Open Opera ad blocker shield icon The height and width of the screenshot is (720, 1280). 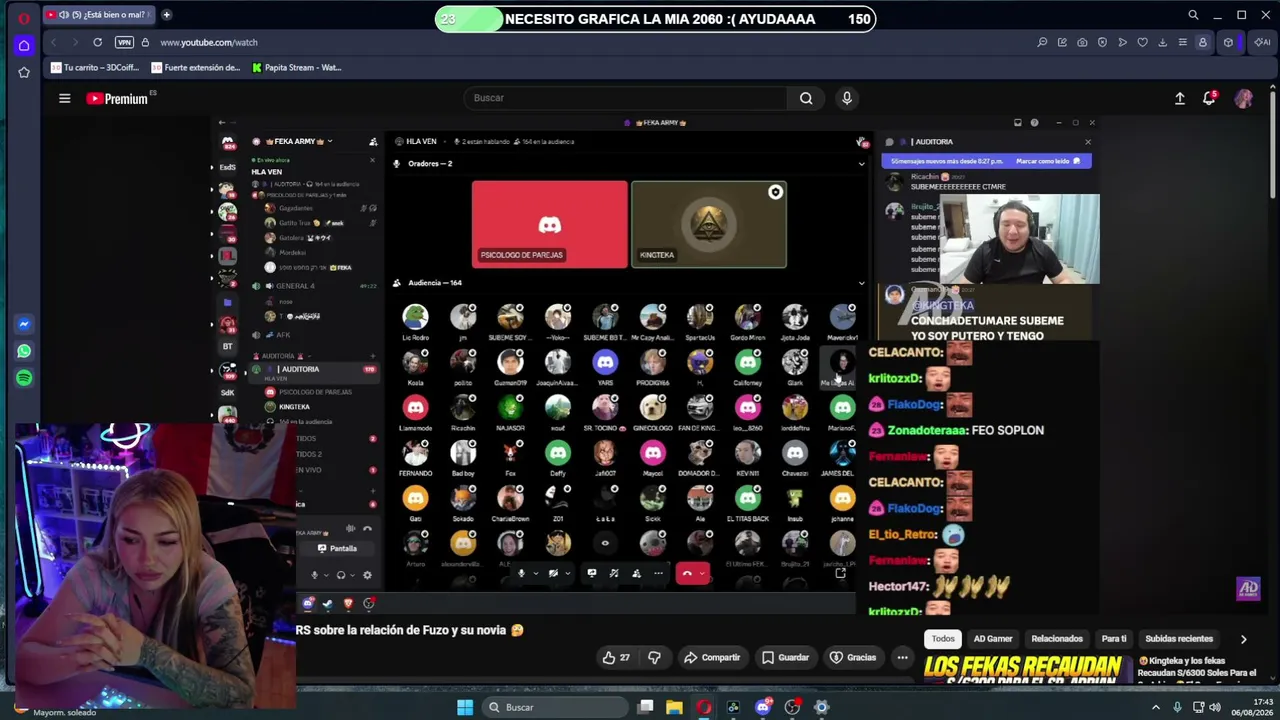pyautogui.click(x=1102, y=42)
